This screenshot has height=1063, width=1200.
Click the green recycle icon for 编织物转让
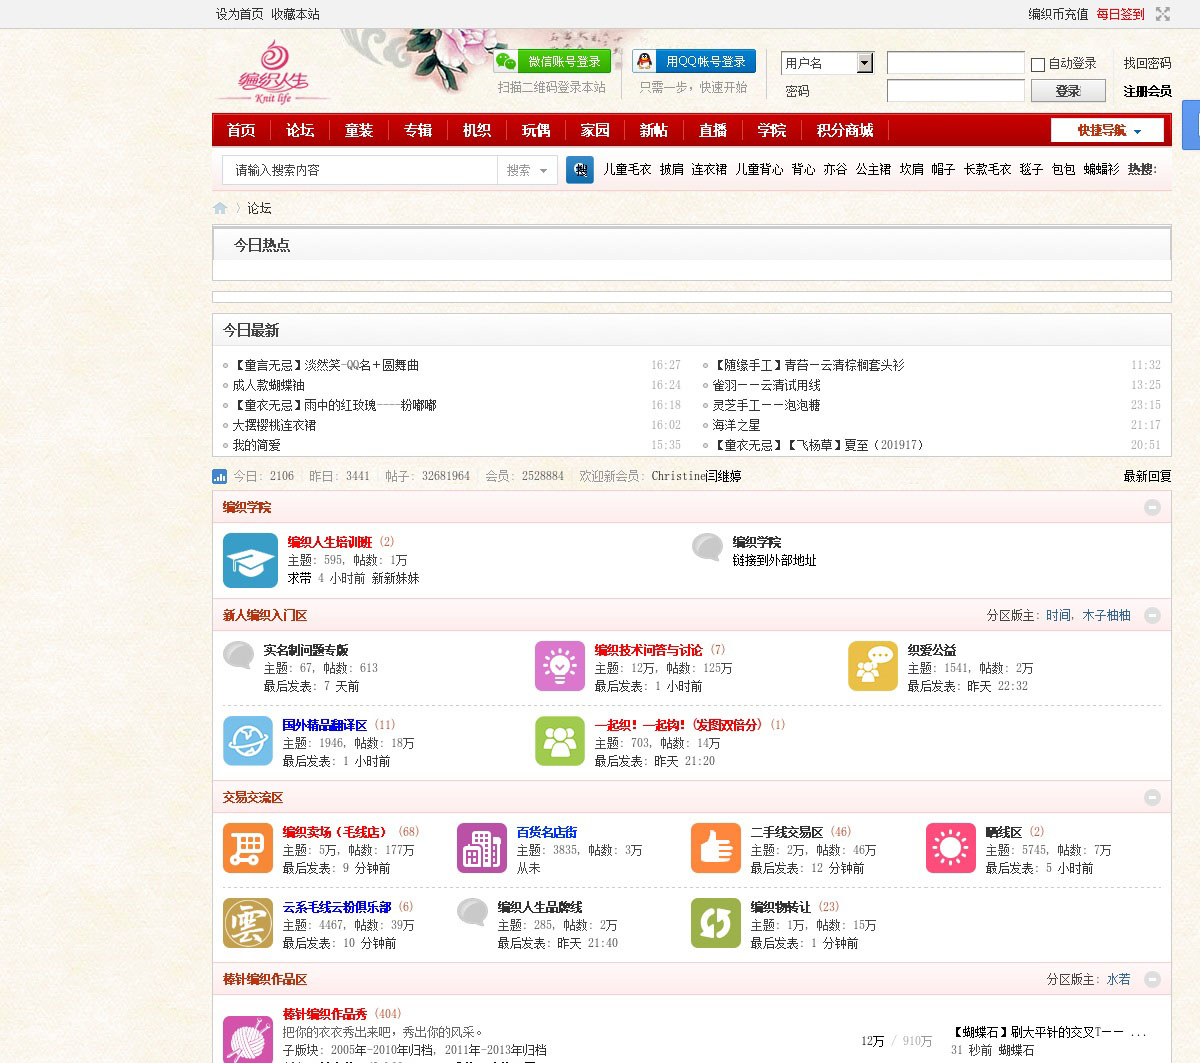pos(716,923)
